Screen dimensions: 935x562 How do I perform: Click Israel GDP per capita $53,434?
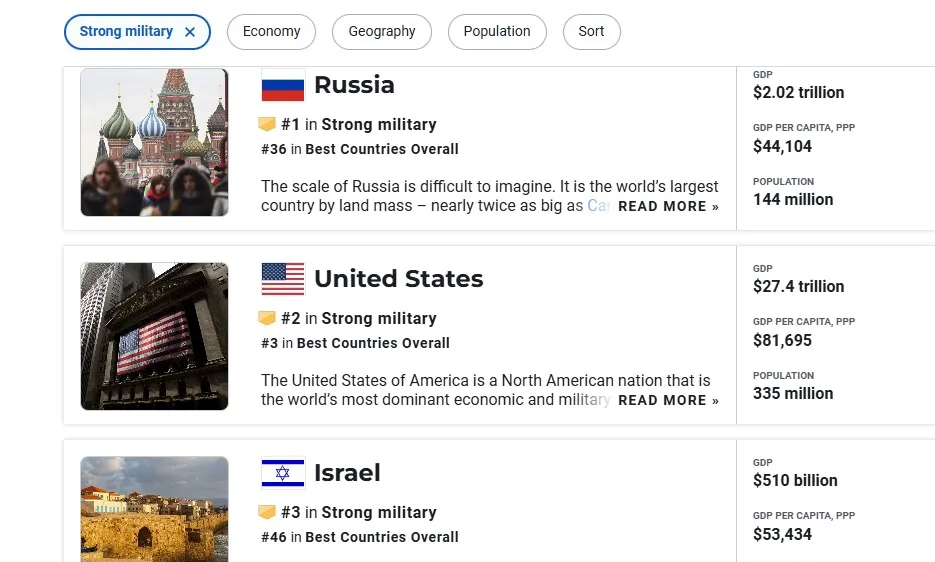click(x=782, y=534)
